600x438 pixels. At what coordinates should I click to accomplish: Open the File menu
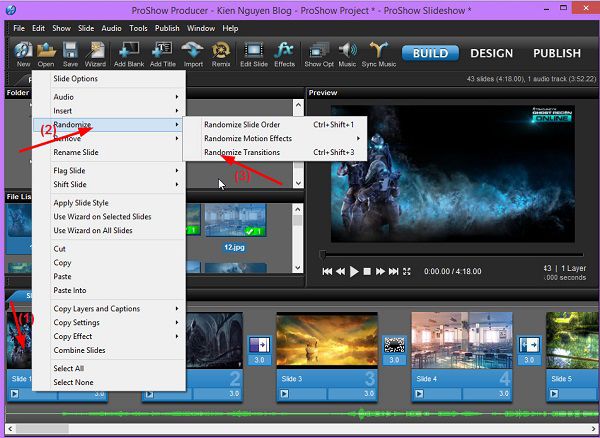coord(19,28)
